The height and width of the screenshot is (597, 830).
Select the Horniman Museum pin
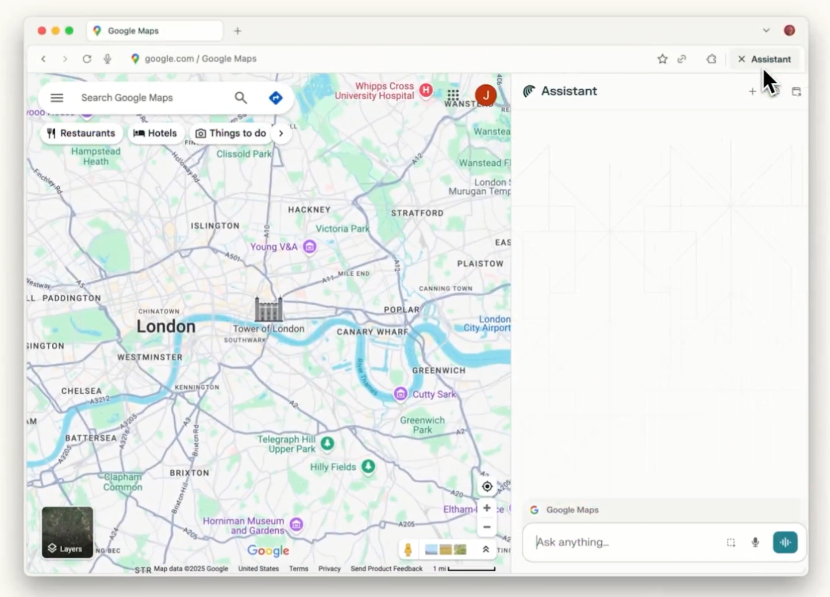coord(296,524)
